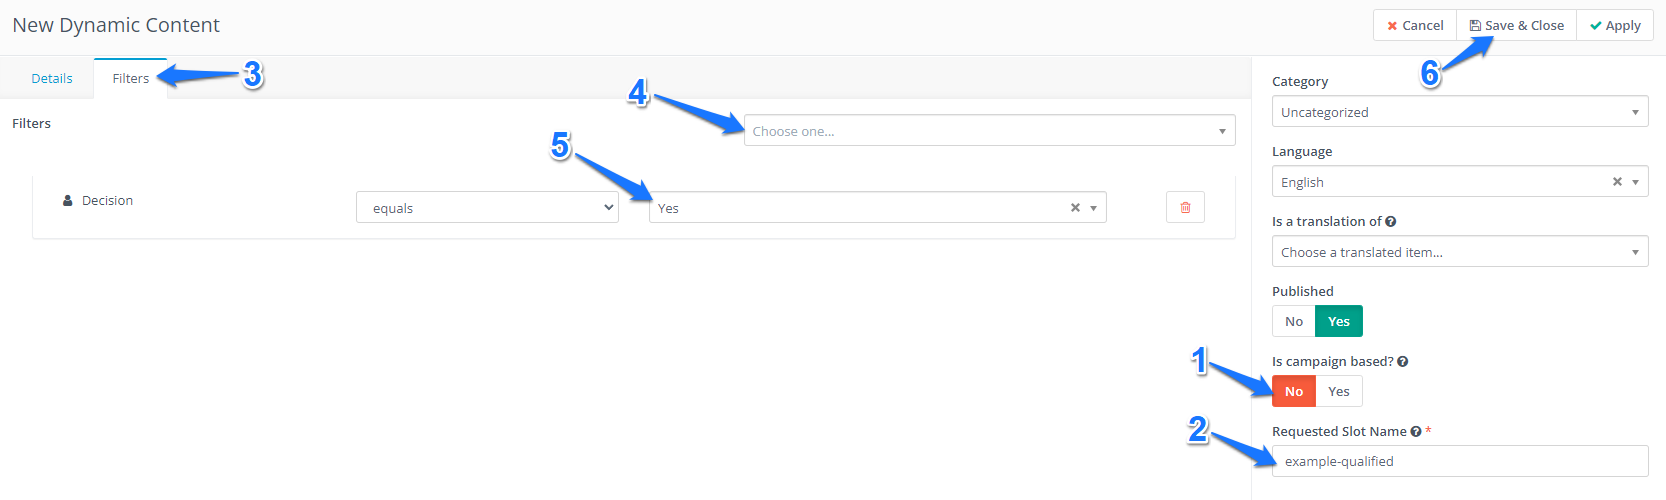
Task: Open help tooltip for Is a translation of
Action: tap(1391, 222)
